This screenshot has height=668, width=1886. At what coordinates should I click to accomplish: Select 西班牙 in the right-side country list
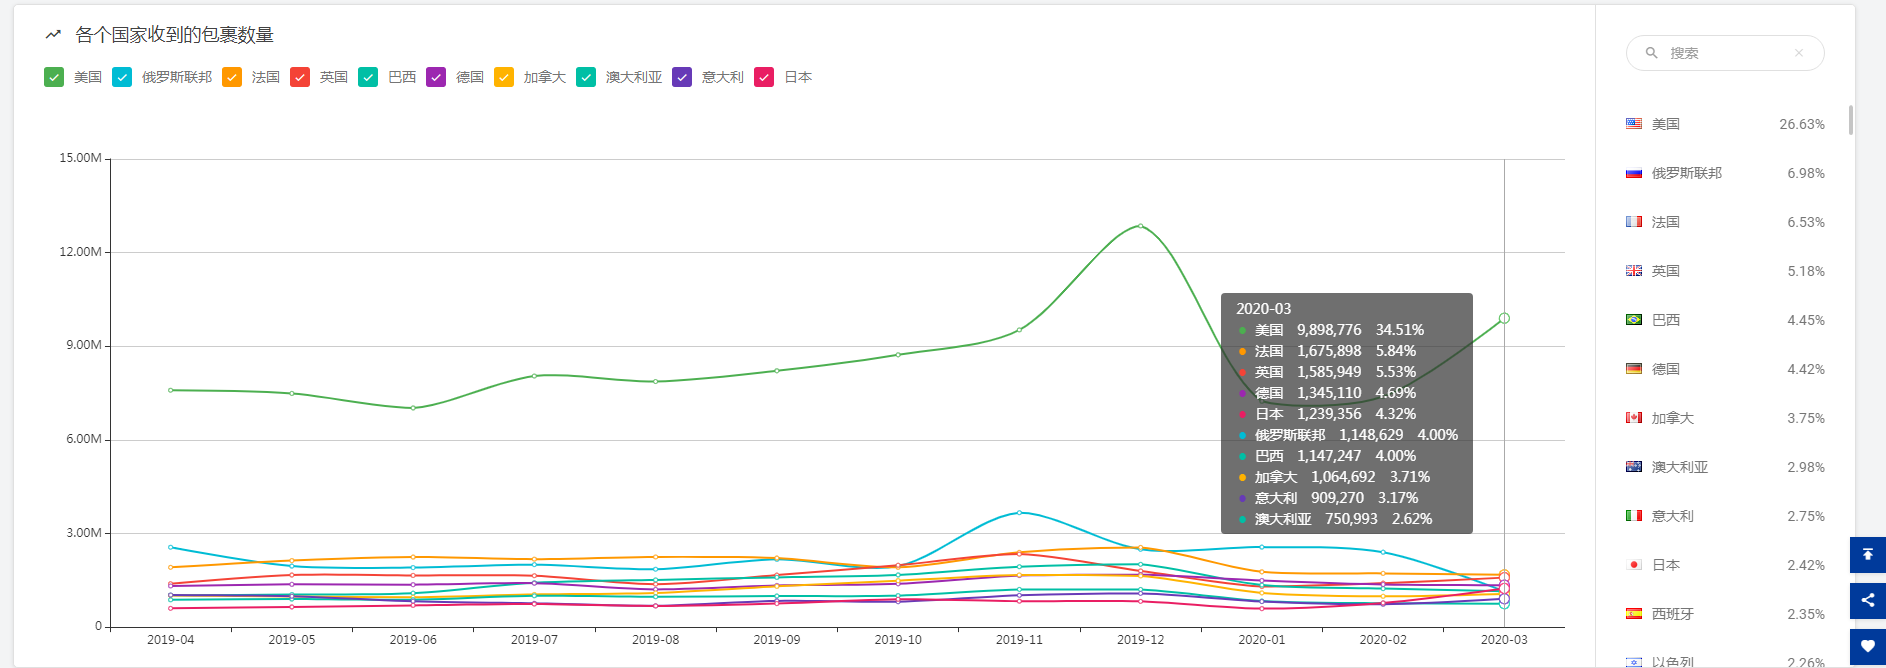click(x=1672, y=614)
